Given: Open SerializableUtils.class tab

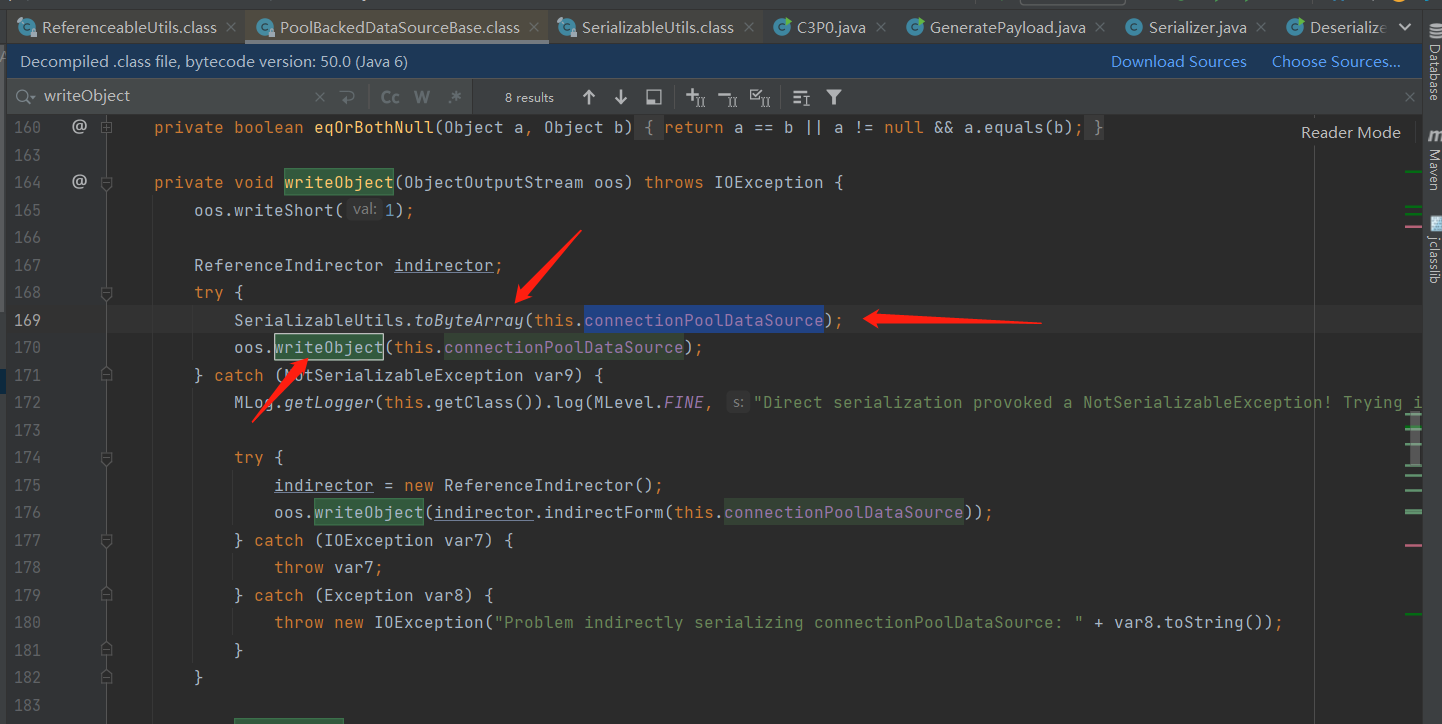Looking at the screenshot, I should 657,27.
